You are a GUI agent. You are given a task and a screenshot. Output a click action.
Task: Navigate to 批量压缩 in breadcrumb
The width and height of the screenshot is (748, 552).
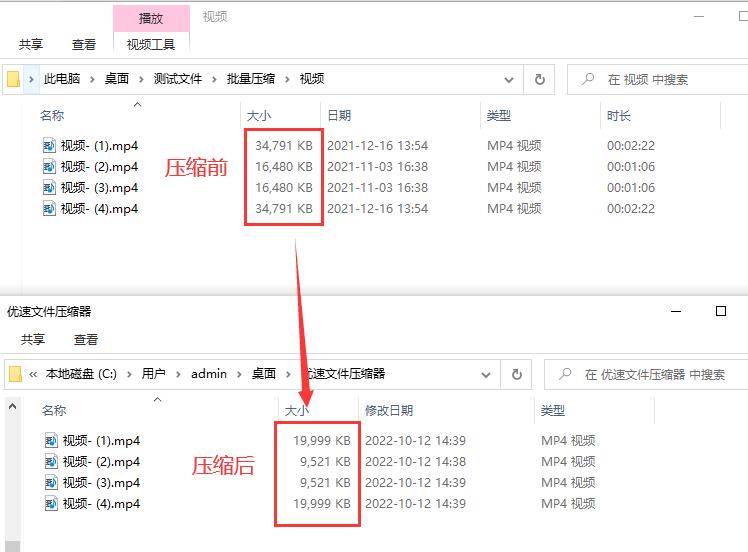251,79
